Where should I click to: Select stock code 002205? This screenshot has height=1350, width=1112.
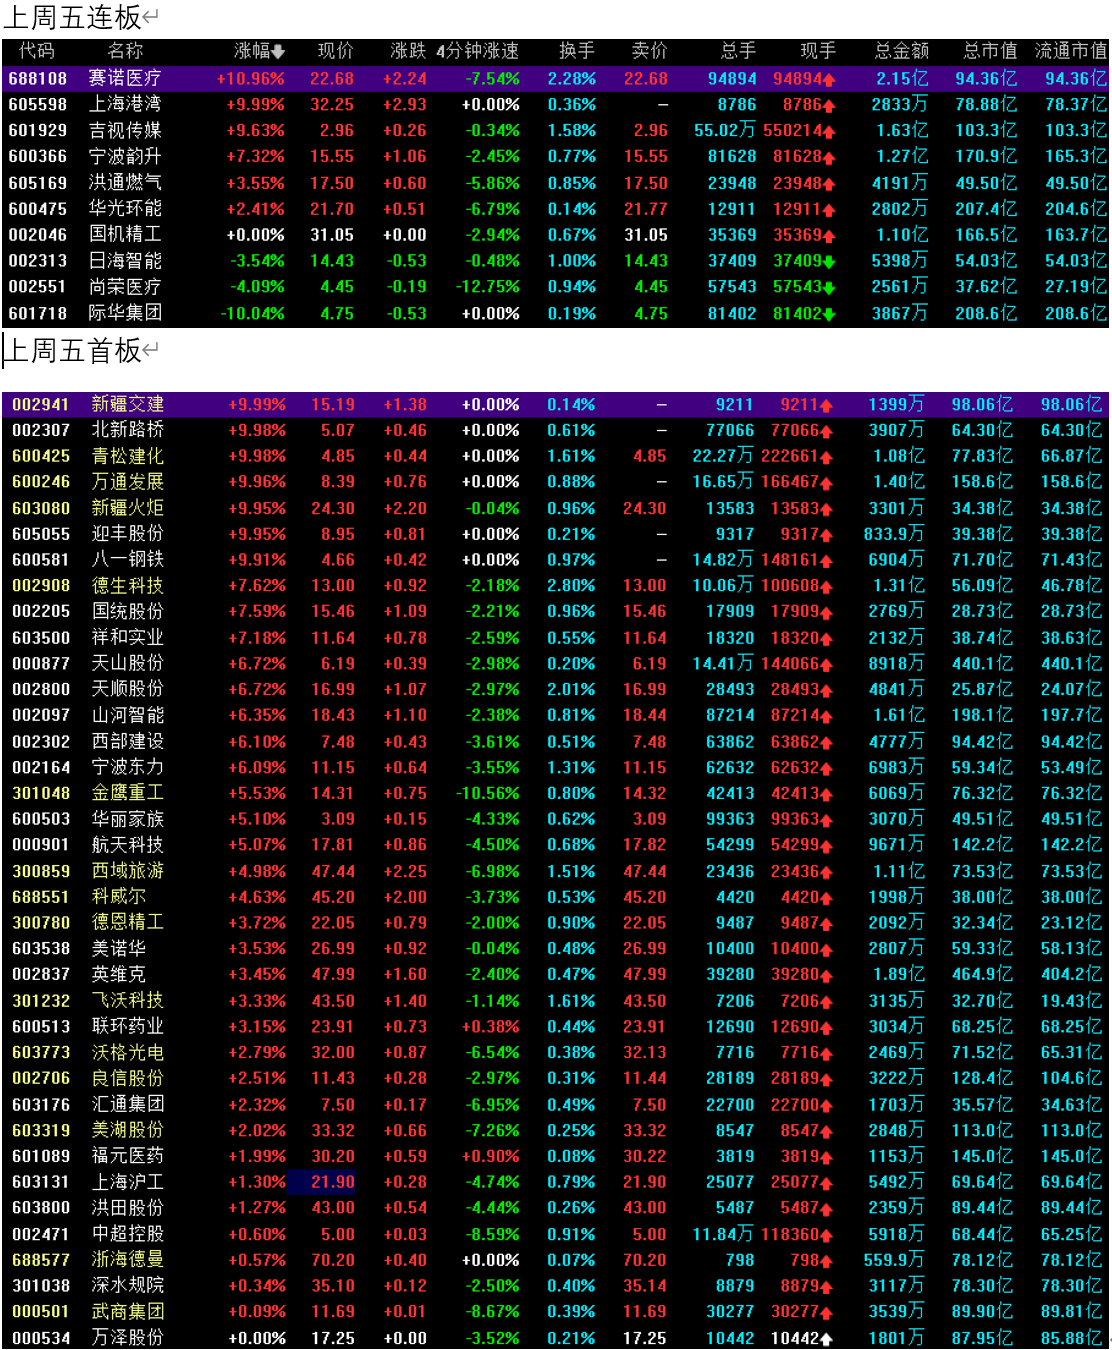[41, 611]
